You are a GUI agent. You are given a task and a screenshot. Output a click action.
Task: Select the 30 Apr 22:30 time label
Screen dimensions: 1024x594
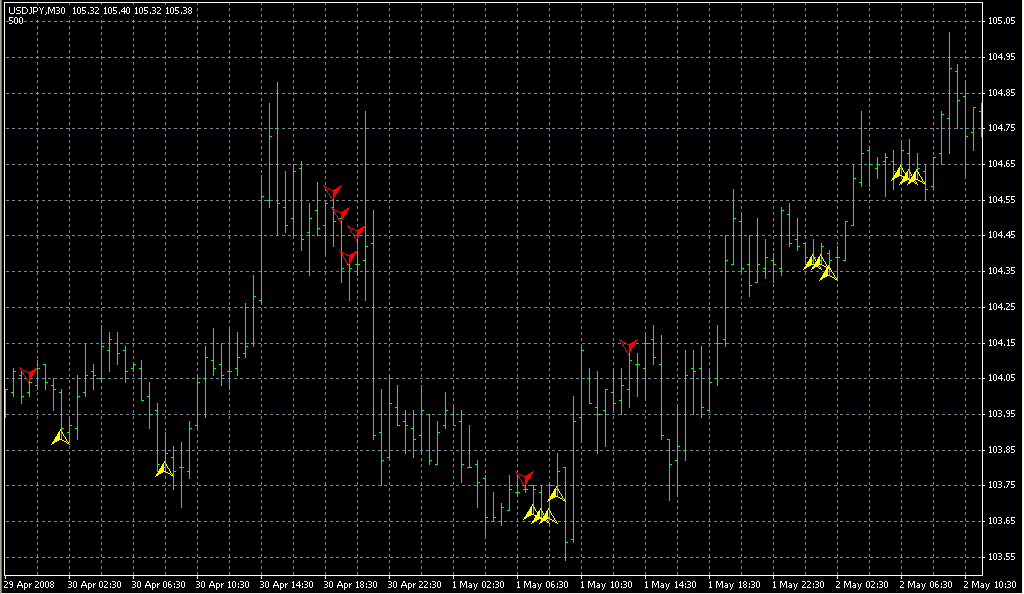pos(414,585)
